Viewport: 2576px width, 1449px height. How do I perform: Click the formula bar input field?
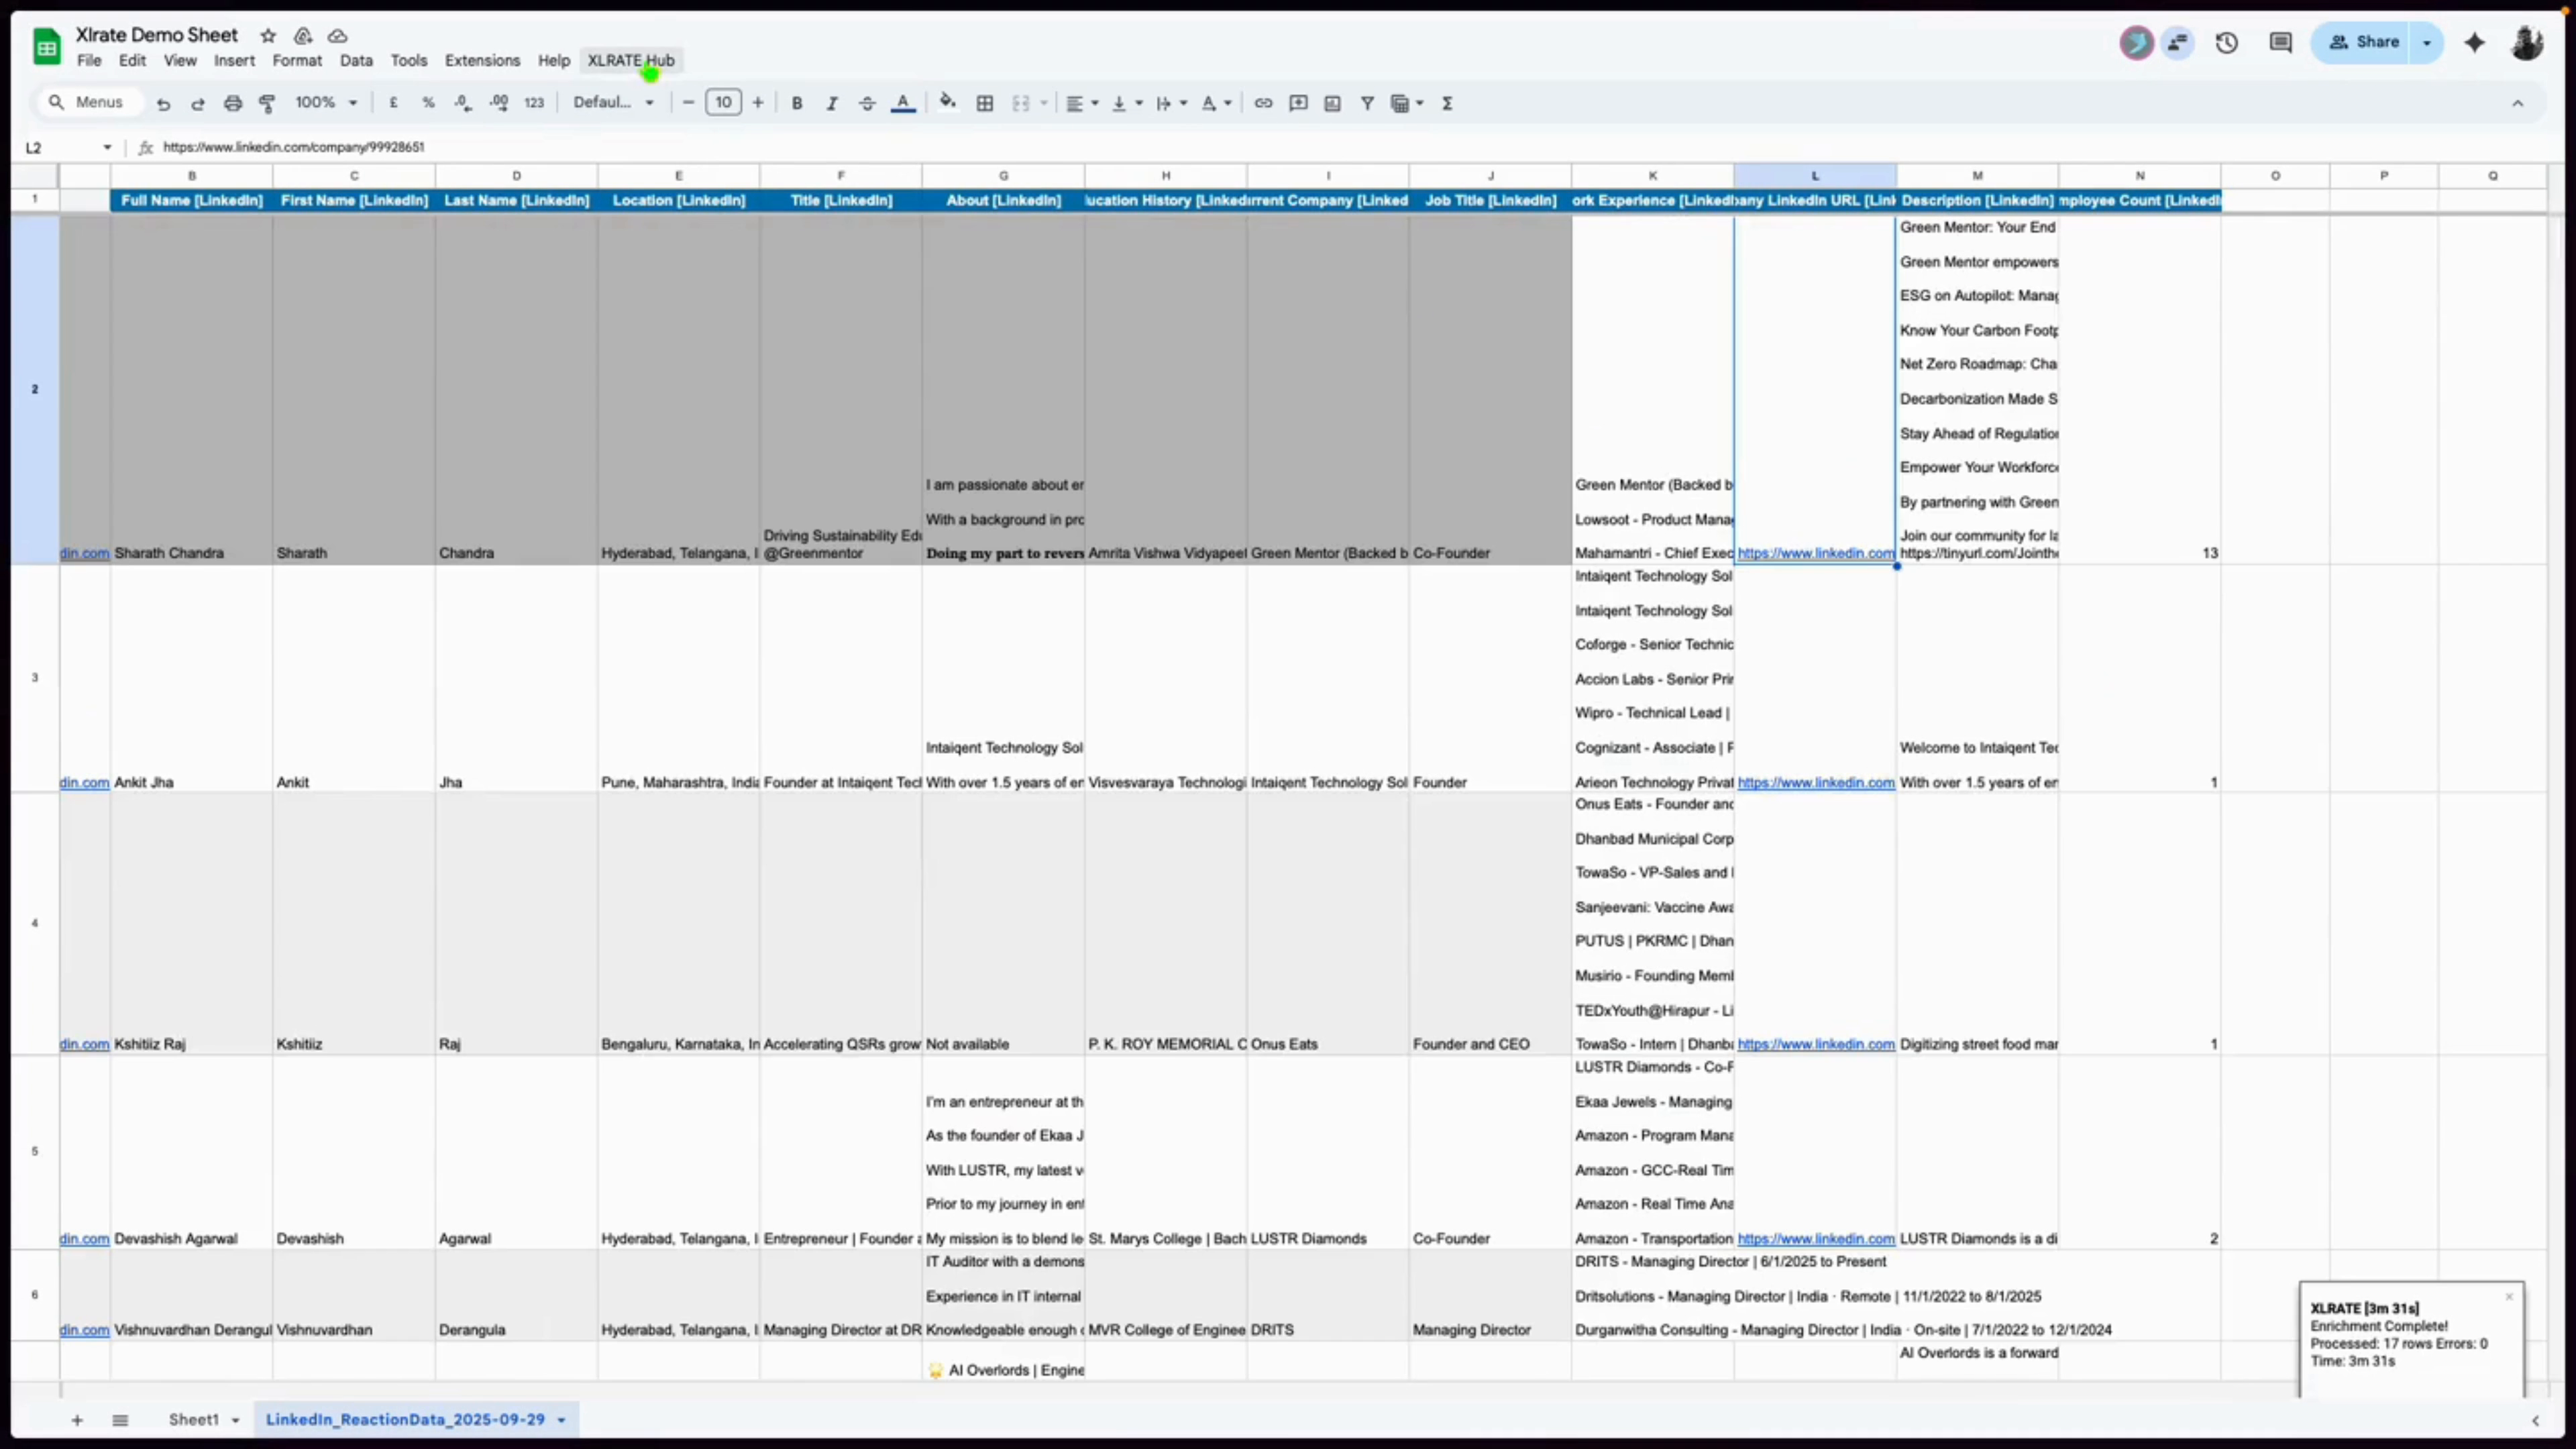pos(600,147)
